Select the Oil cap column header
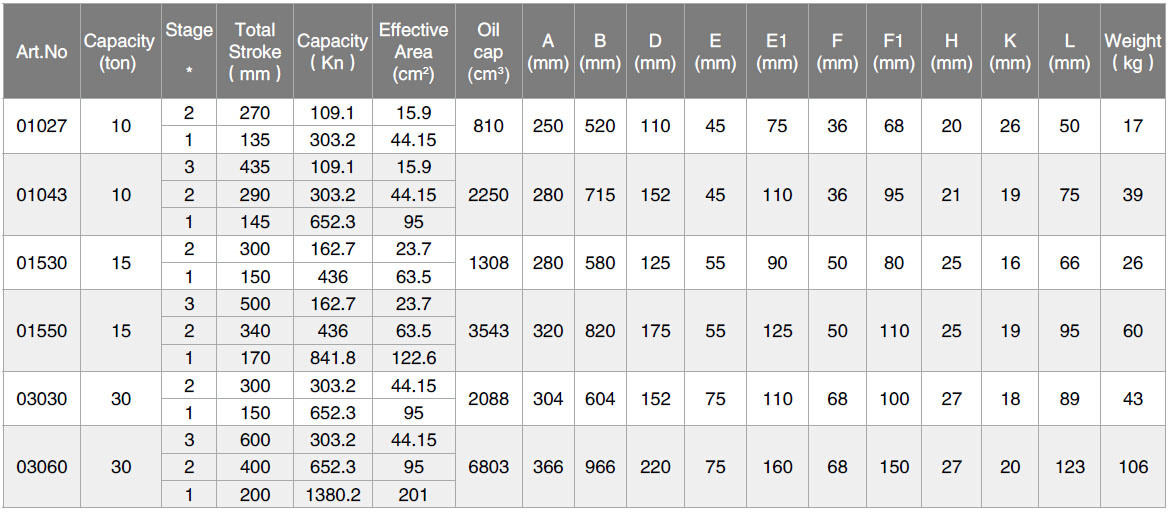Image resolution: width=1170 pixels, height=513 pixels. tap(488, 51)
